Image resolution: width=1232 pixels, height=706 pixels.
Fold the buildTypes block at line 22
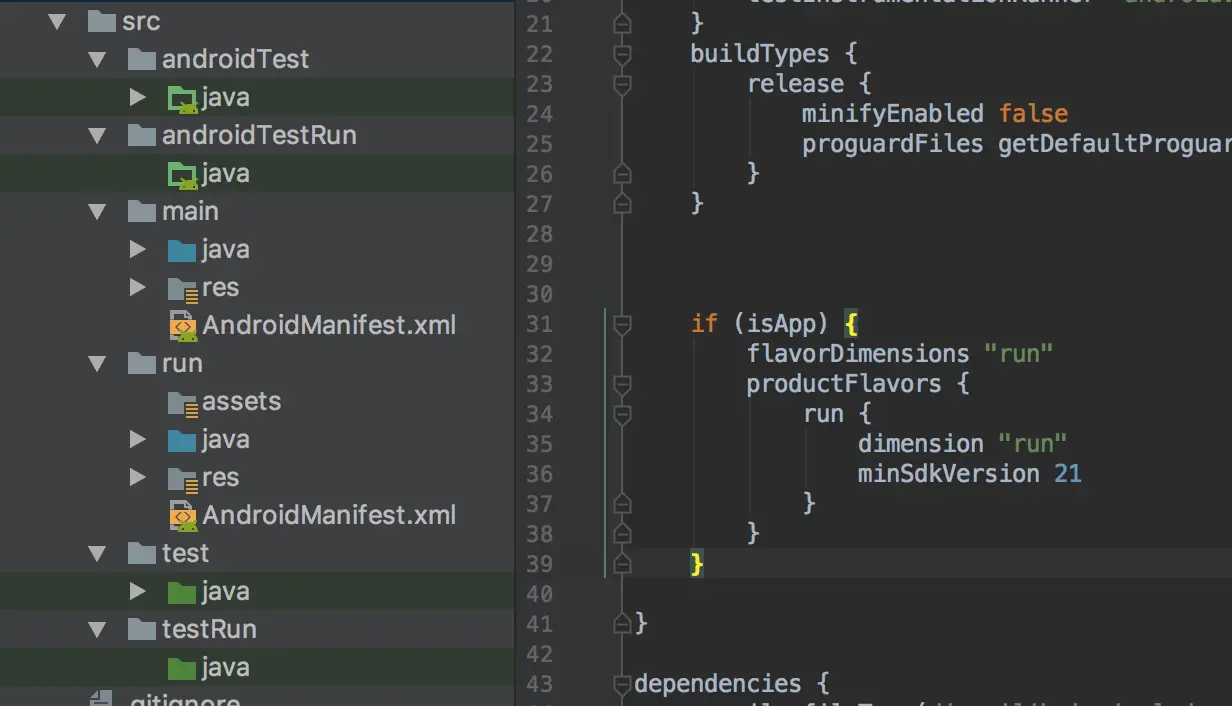pyautogui.click(x=622, y=54)
